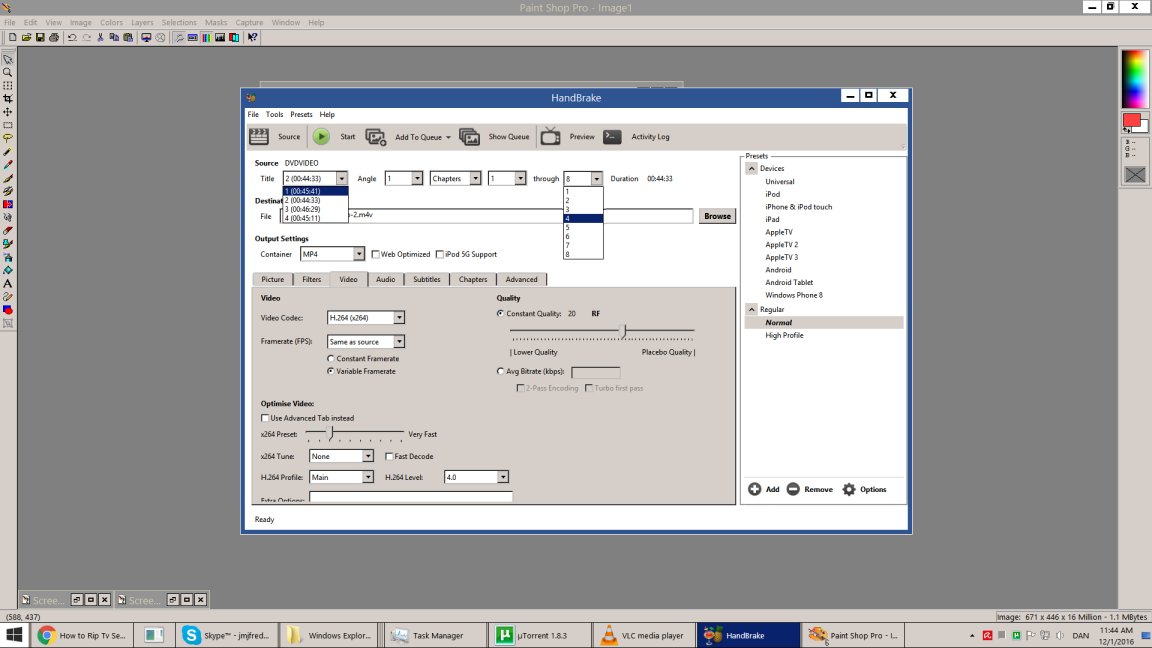
Task: Click the Add To Queue icon
Action: coord(375,137)
